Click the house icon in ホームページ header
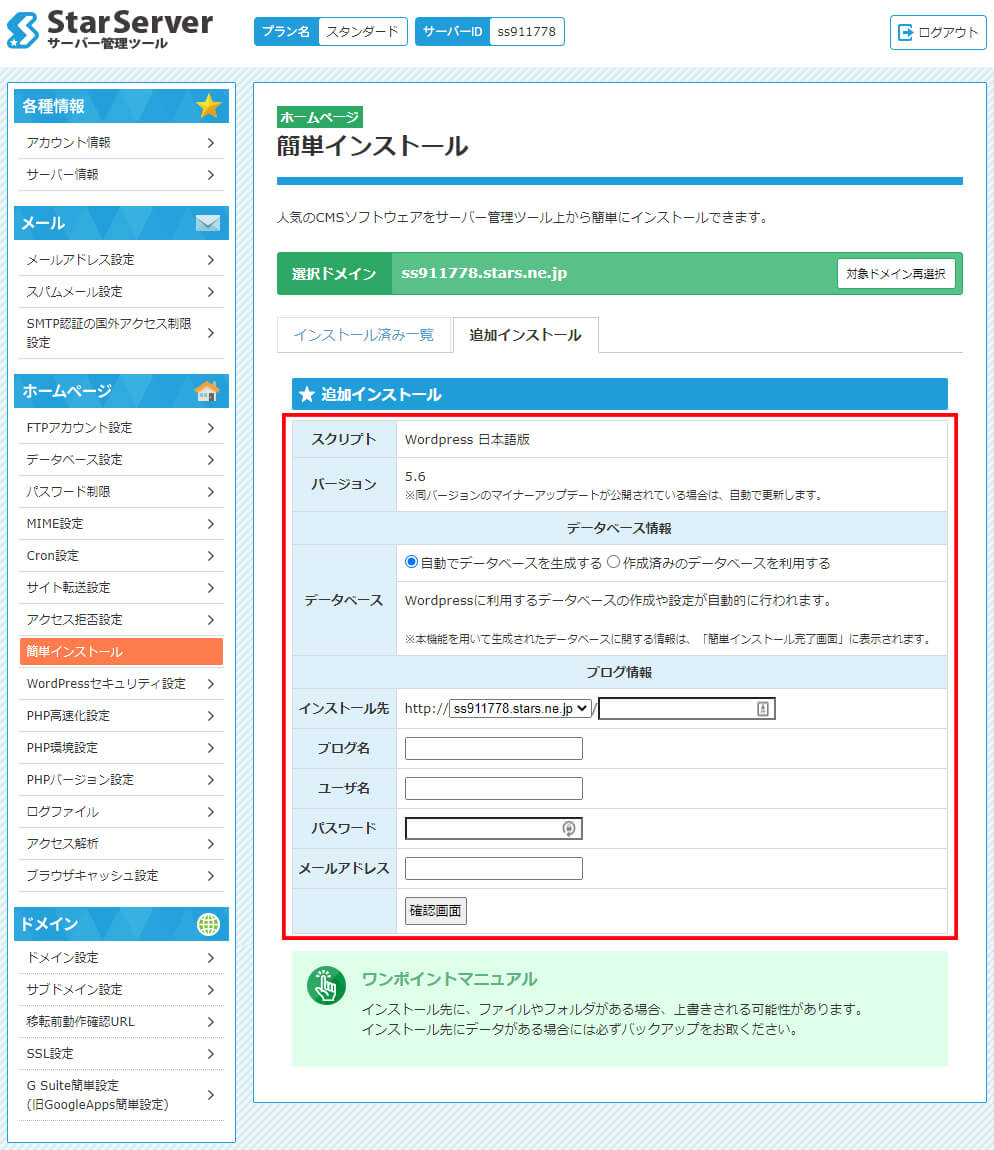Viewport: 994px width, 1150px height. click(207, 391)
